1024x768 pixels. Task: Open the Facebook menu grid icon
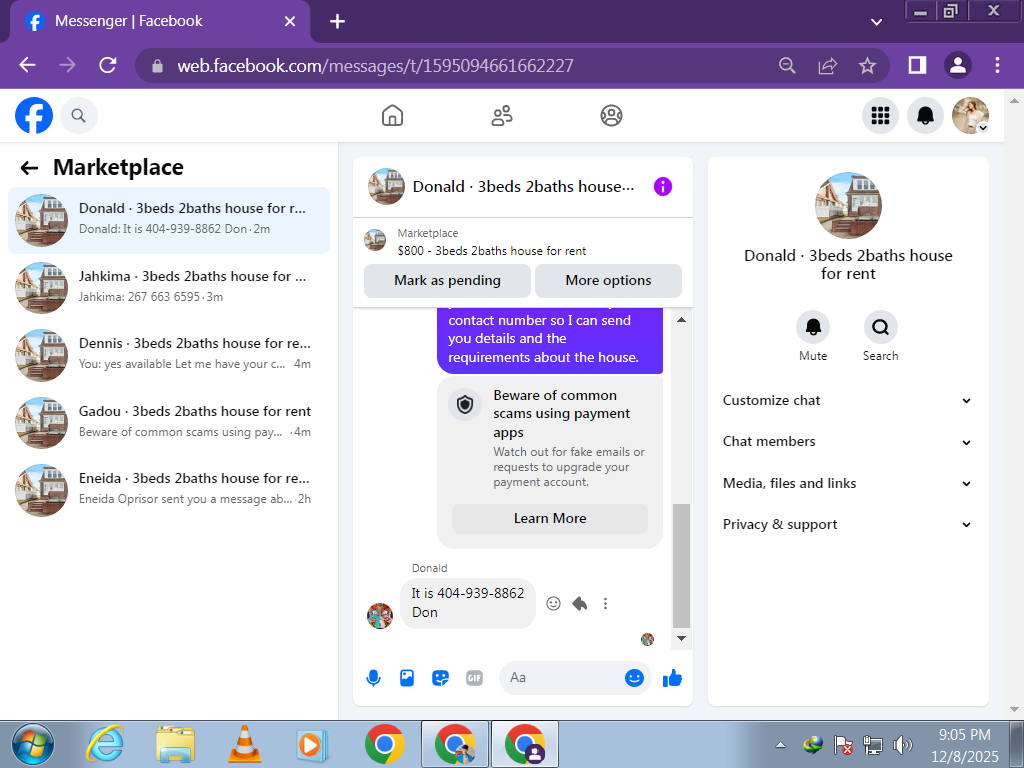point(880,116)
